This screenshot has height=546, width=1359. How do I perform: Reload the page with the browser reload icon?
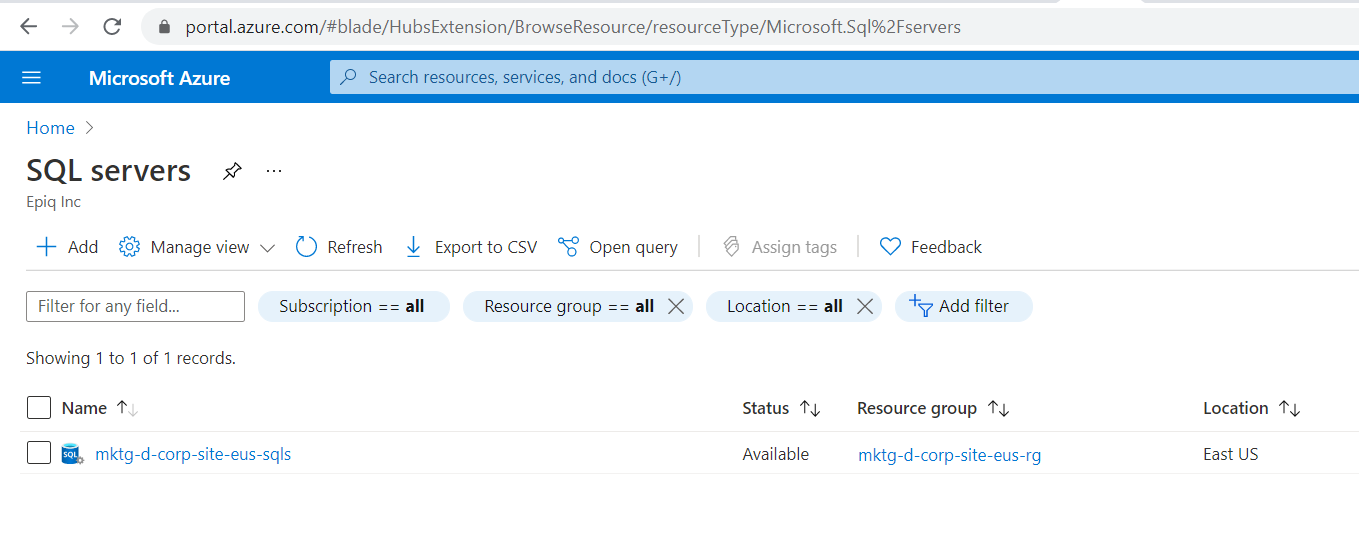[x=112, y=27]
